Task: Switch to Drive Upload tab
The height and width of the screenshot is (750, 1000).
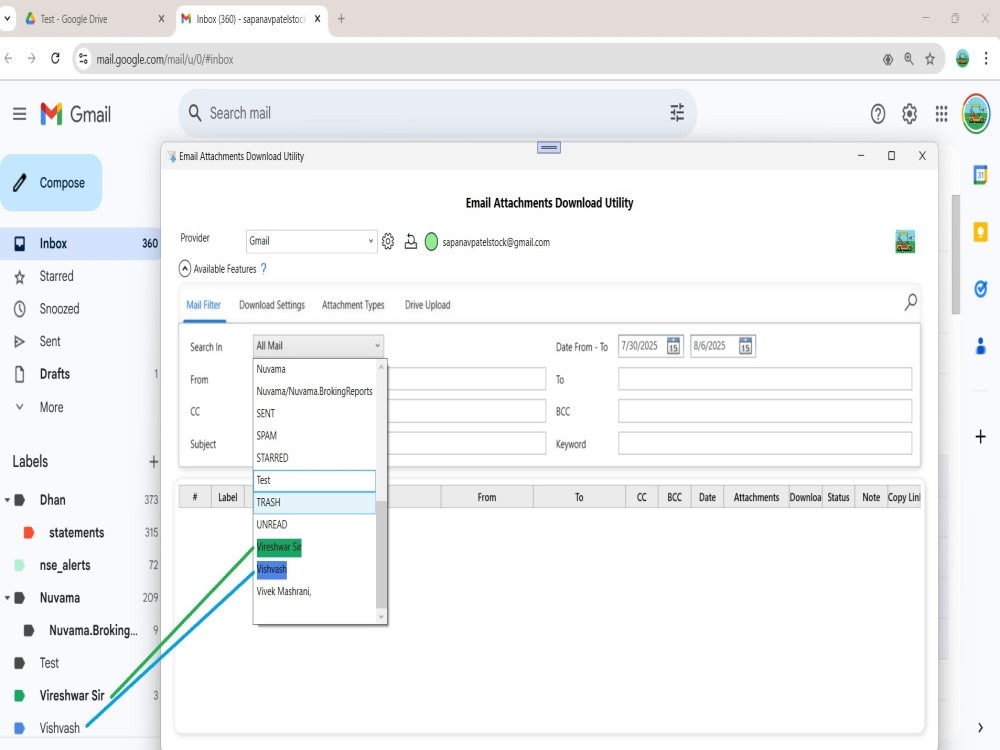Action: tap(427, 305)
